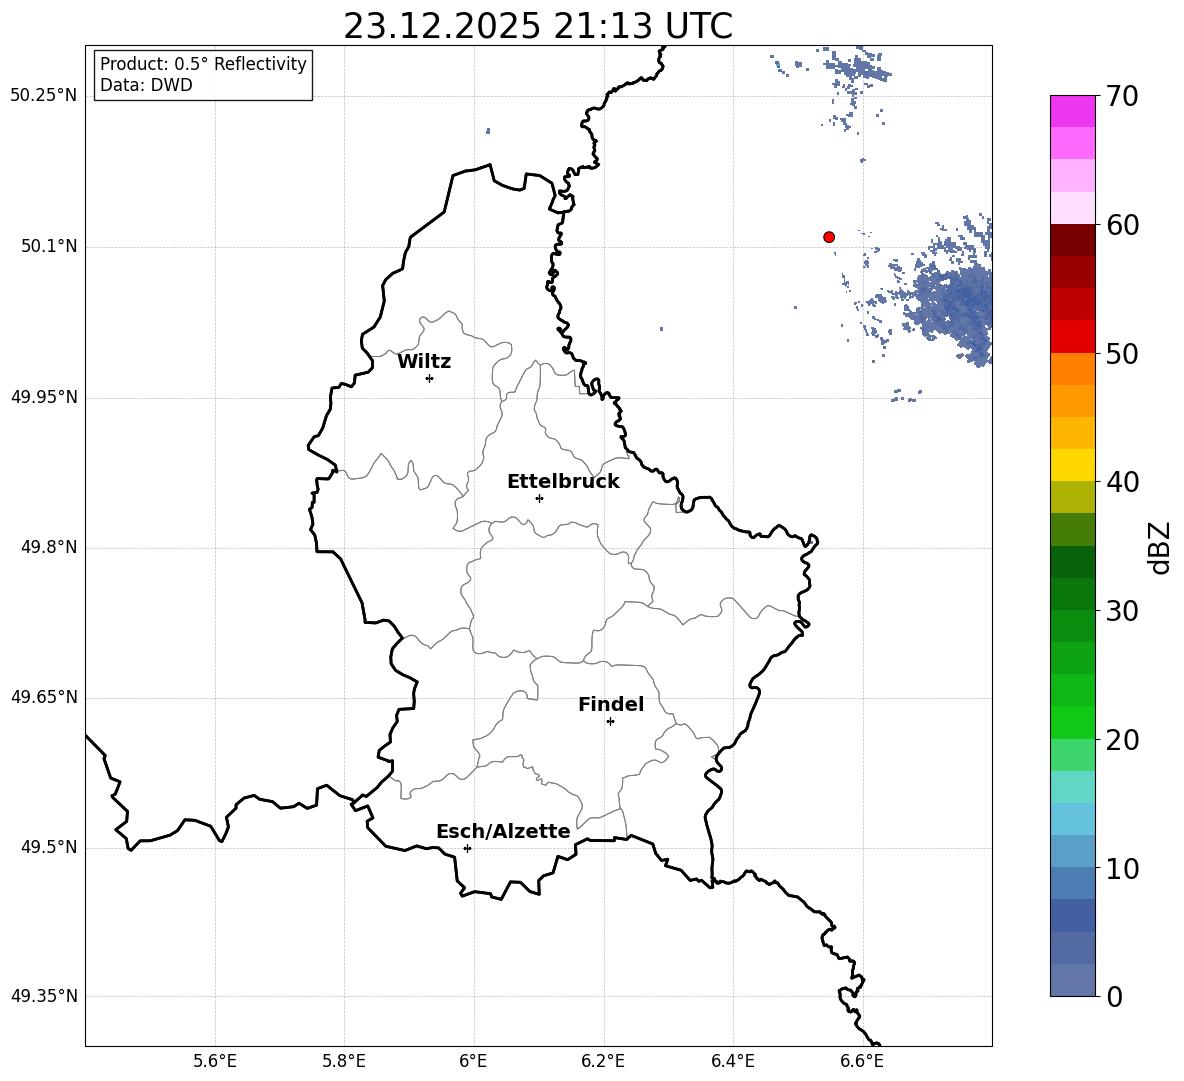The width and height of the screenshot is (1184, 1081).
Task: Click the colorbar tick label 0
Action: click(x=1114, y=996)
